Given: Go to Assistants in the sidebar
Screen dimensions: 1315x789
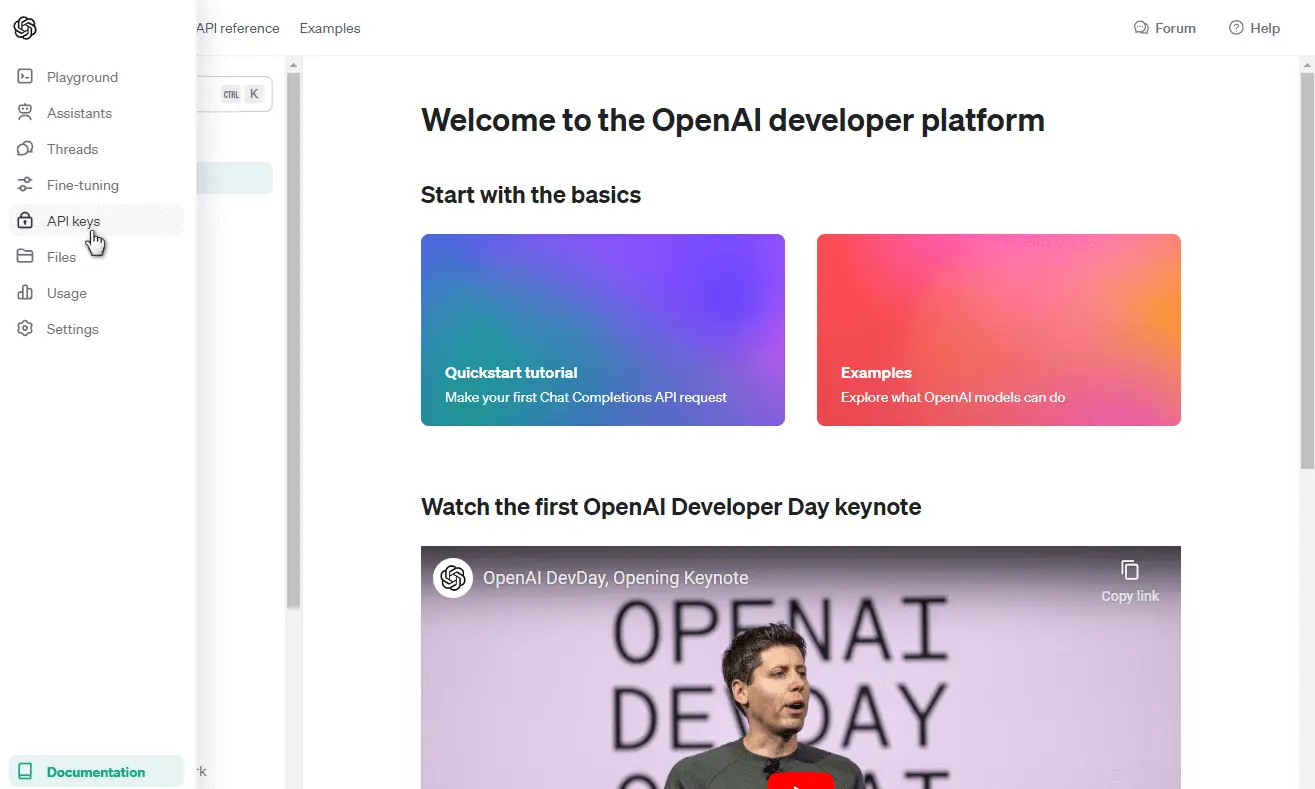Looking at the screenshot, I should (96, 113).
